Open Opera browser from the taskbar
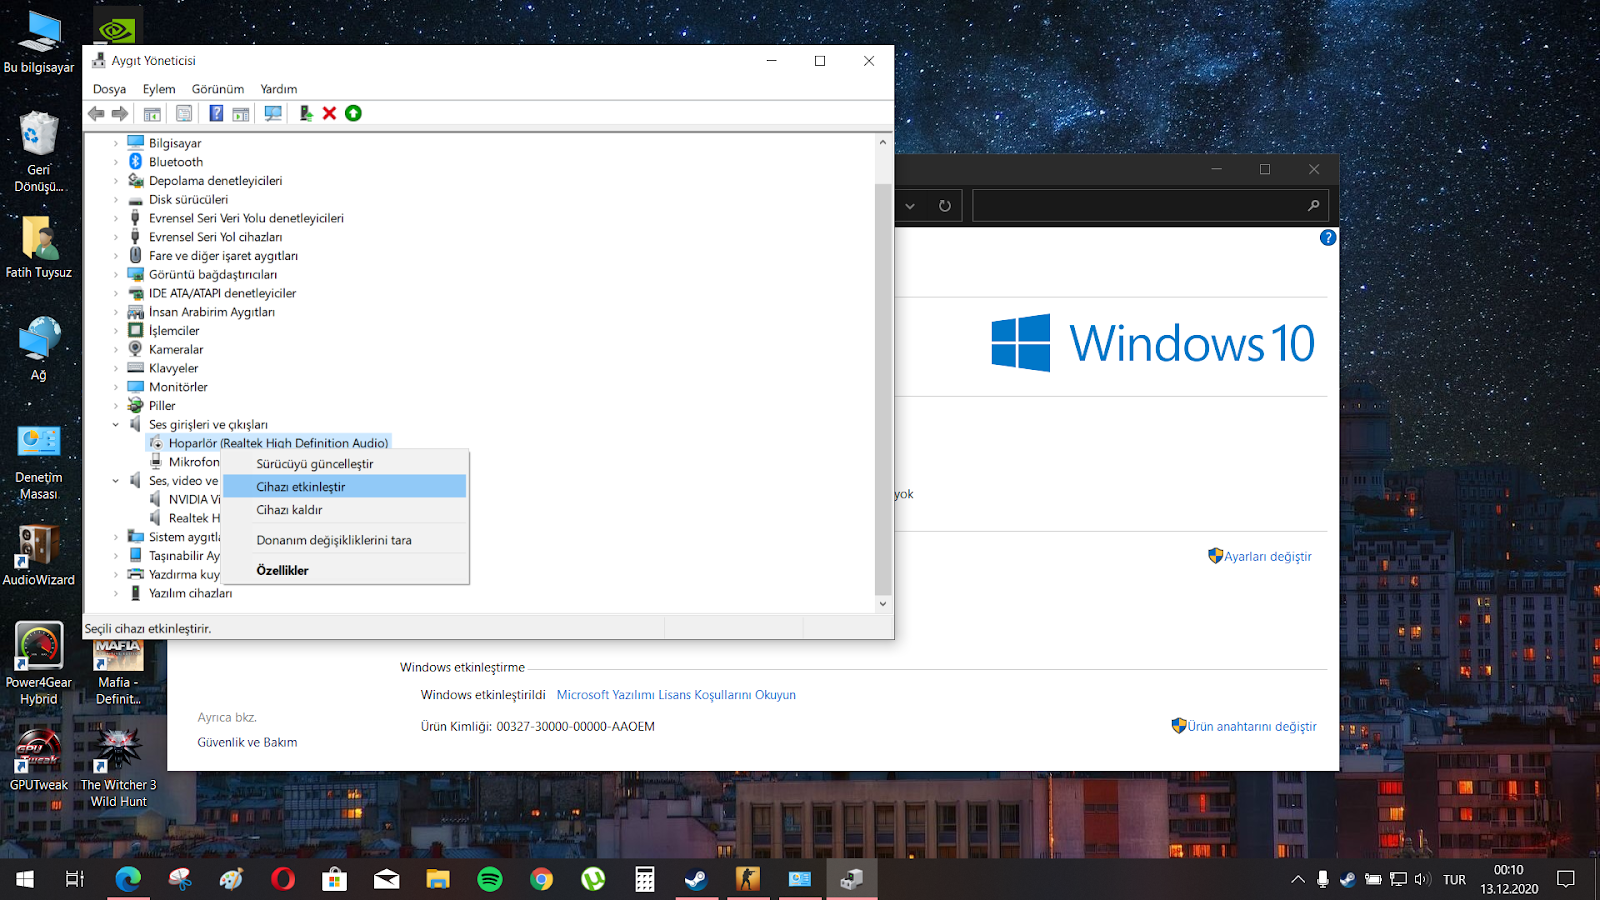Screen dimensions: 1600x900 [x=283, y=879]
